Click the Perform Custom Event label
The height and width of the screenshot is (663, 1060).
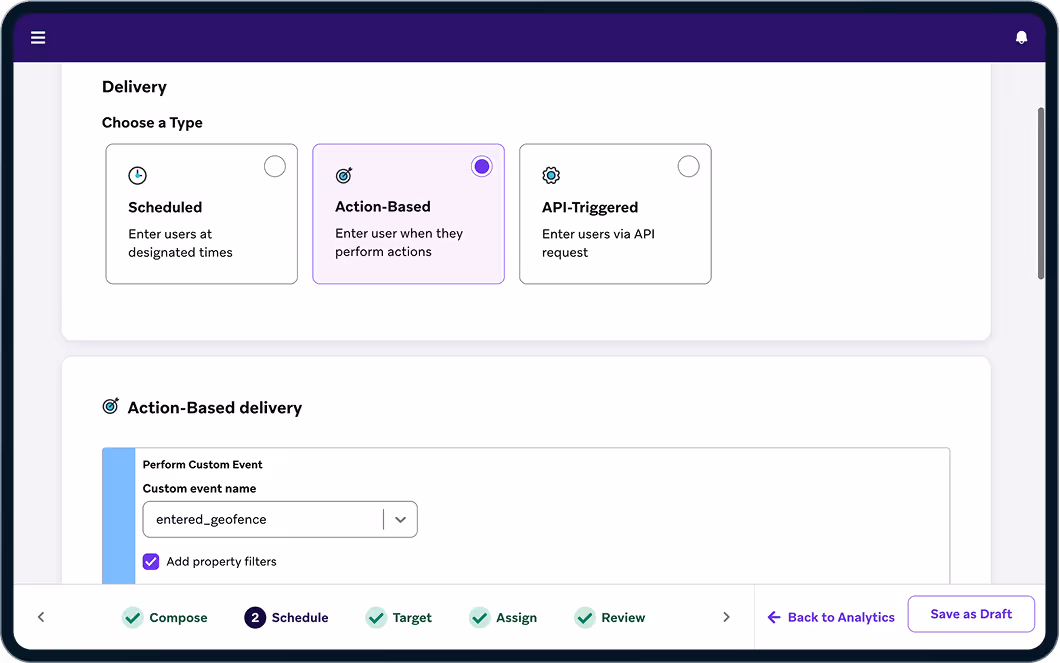[x=202, y=464]
